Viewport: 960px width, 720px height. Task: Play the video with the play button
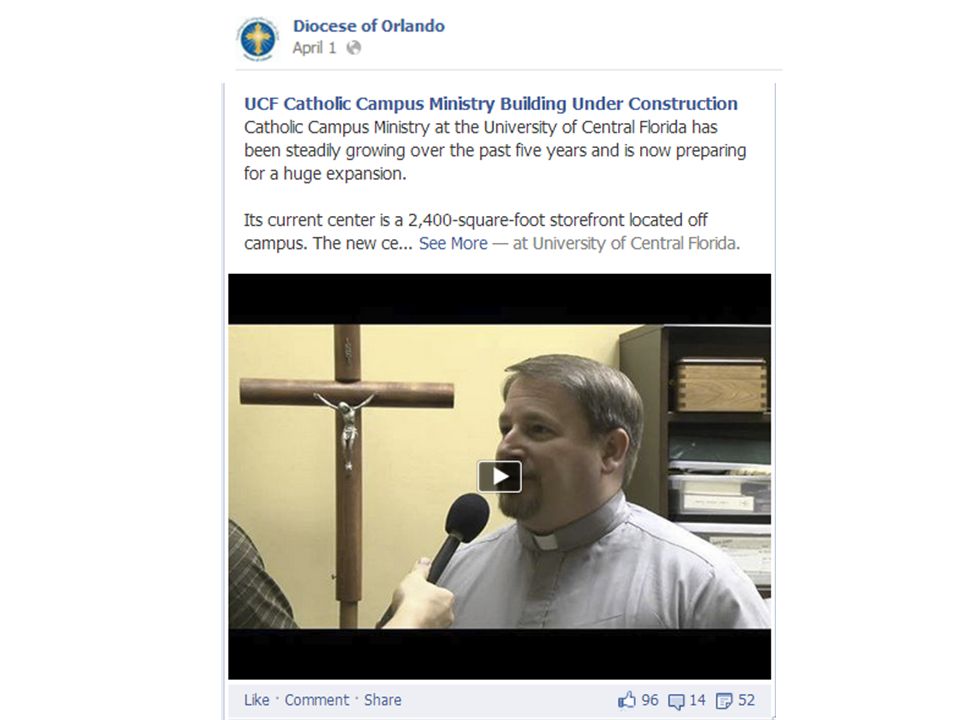pyautogui.click(x=500, y=476)
